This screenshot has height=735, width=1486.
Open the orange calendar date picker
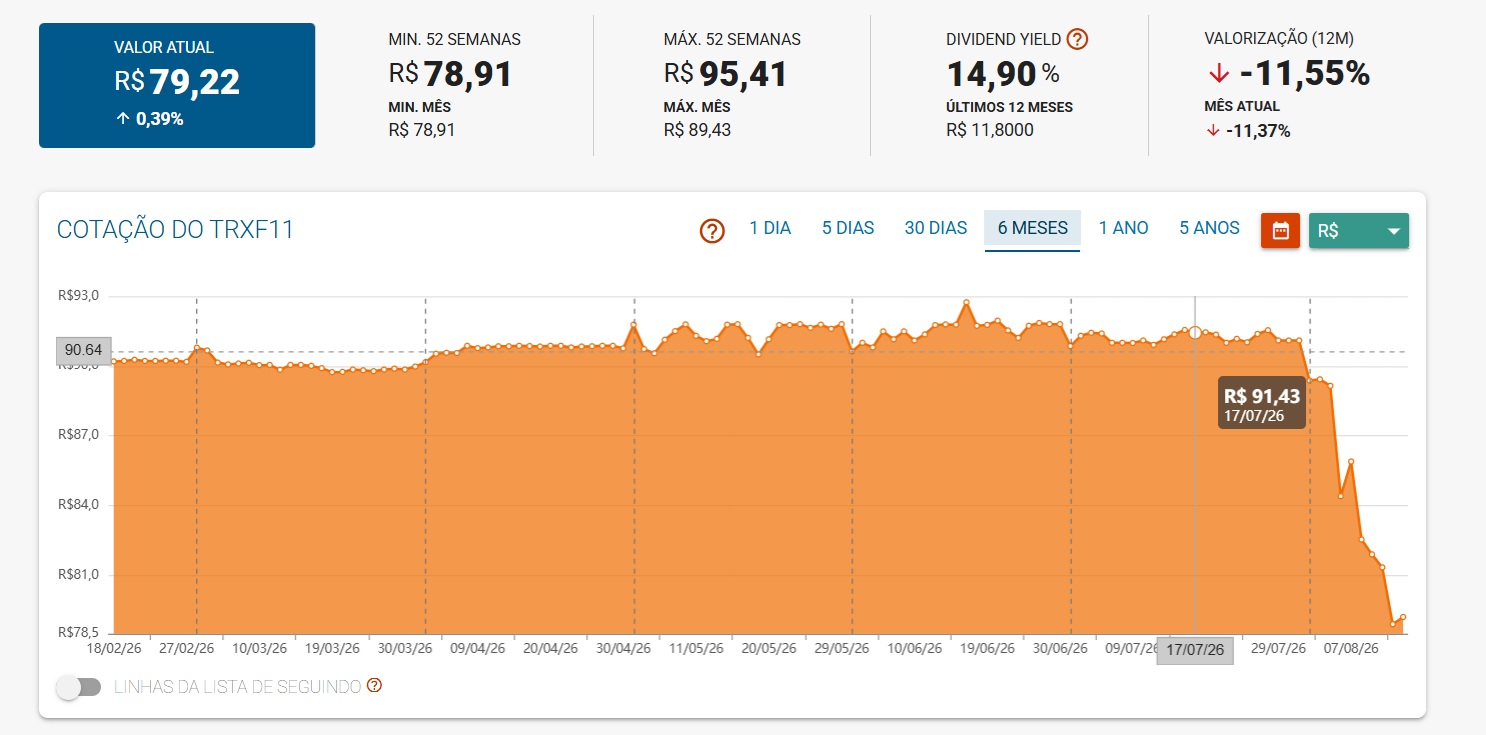click(1280, 231)
